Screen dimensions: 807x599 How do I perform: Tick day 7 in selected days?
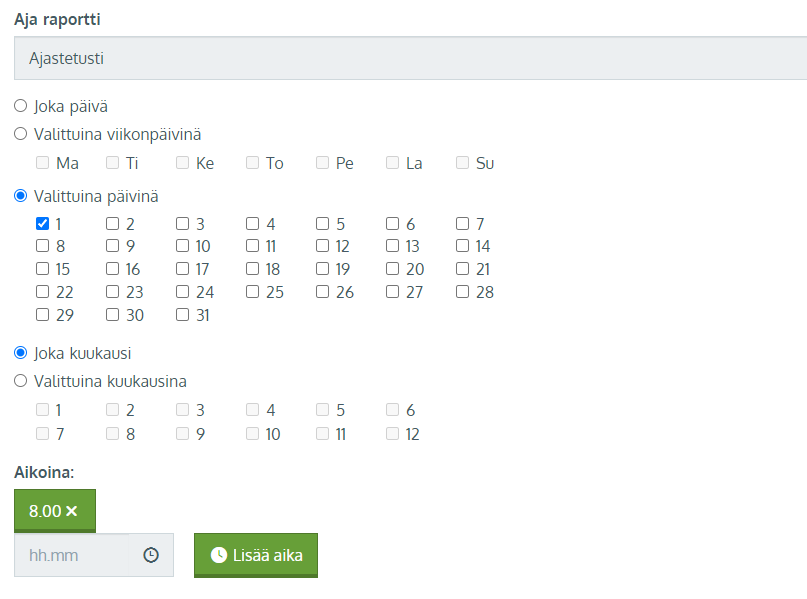462,223
